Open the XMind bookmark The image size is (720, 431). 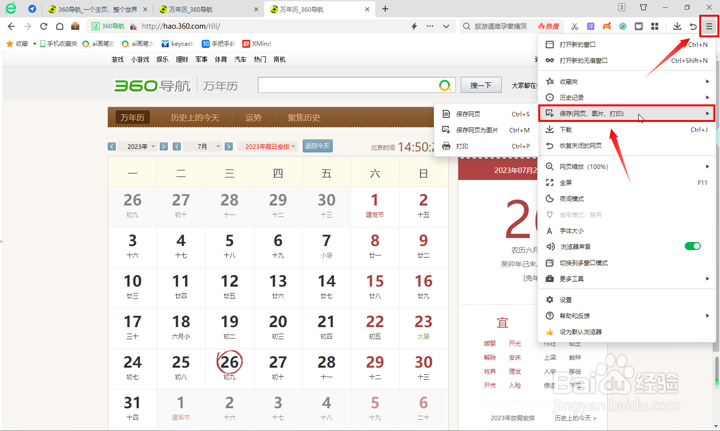pyautogui.click(x=257, y=44)
